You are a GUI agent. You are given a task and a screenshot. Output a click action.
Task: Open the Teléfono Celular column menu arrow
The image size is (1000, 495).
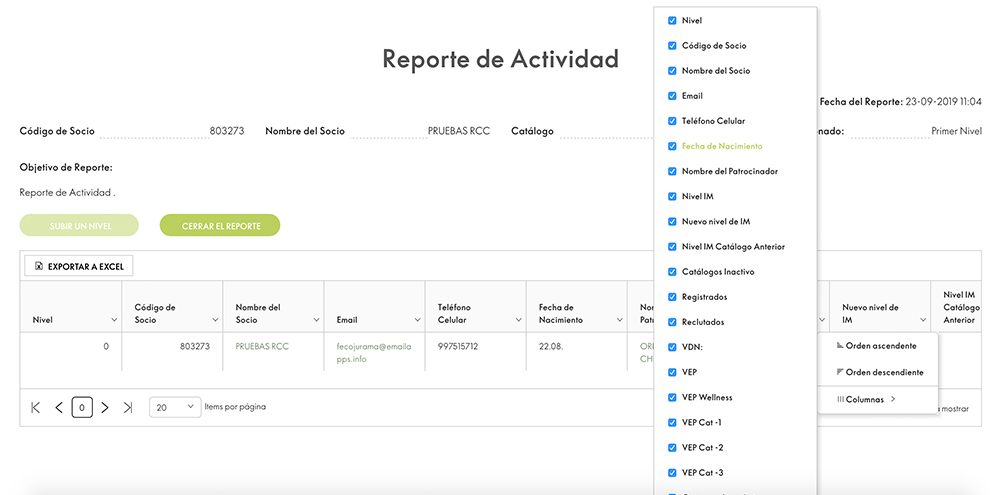(518, 320)
